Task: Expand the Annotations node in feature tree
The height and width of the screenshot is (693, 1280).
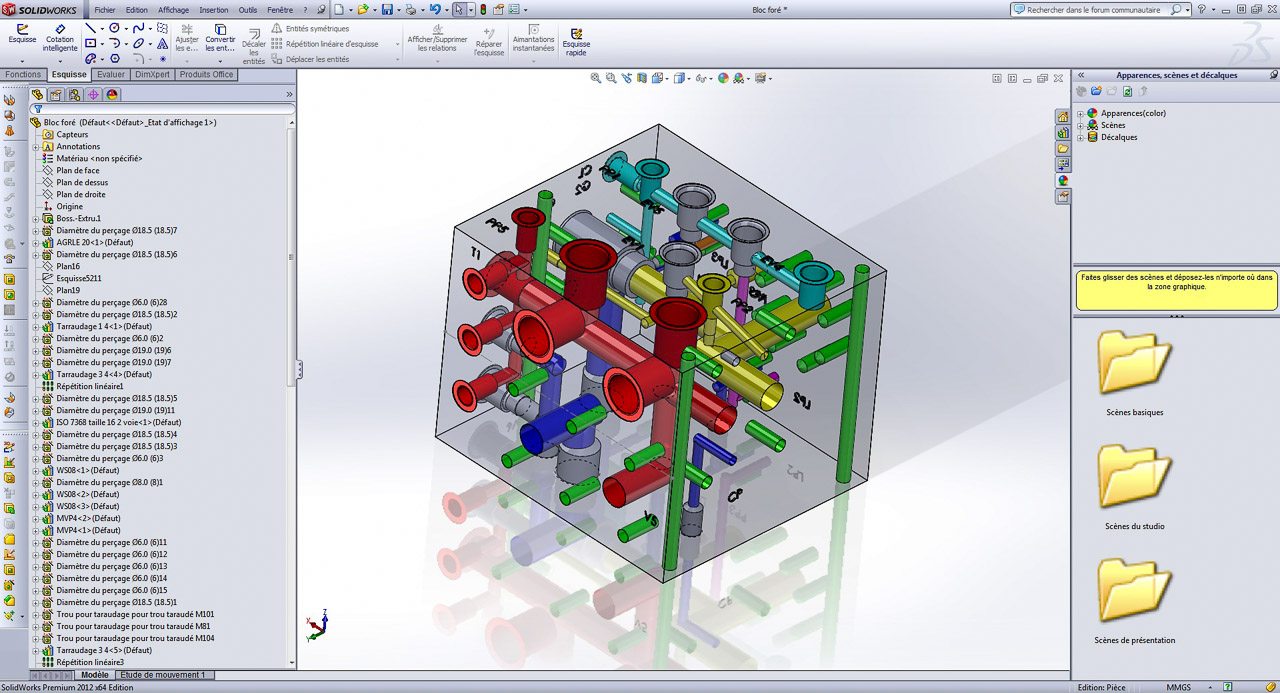Action: [36, 147]
